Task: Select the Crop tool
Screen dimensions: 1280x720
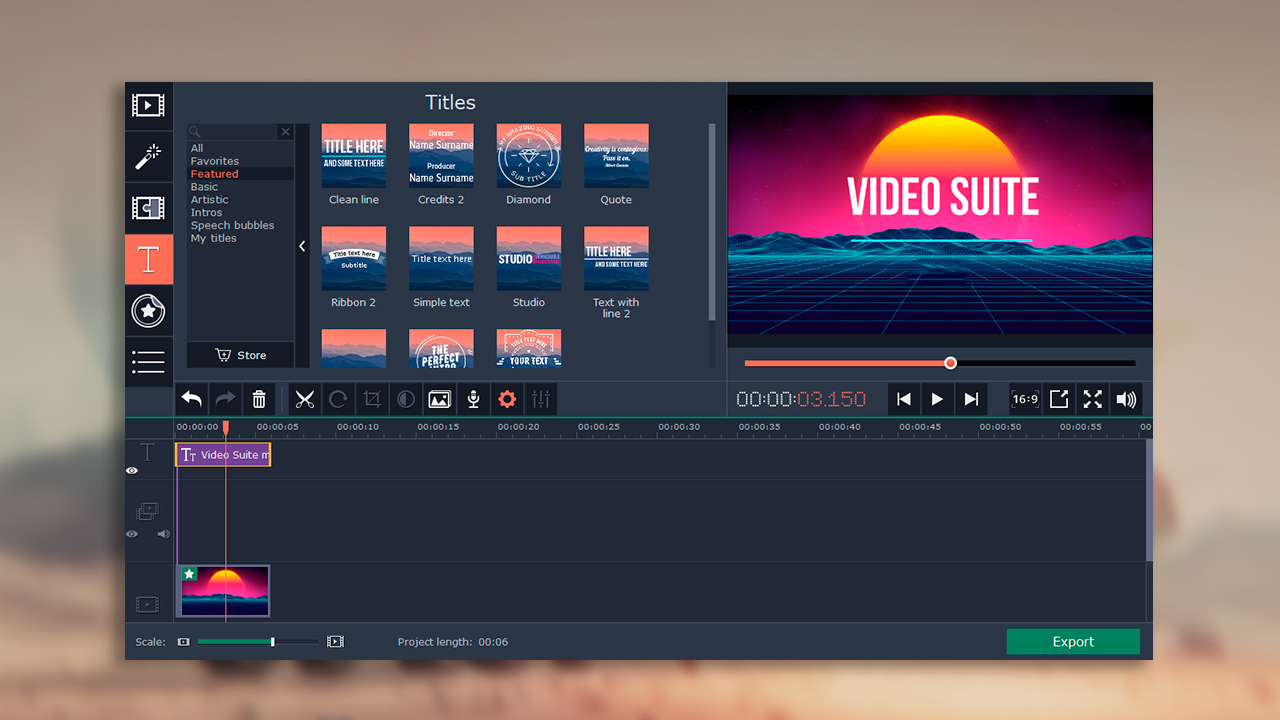Action: click(371, 399)
